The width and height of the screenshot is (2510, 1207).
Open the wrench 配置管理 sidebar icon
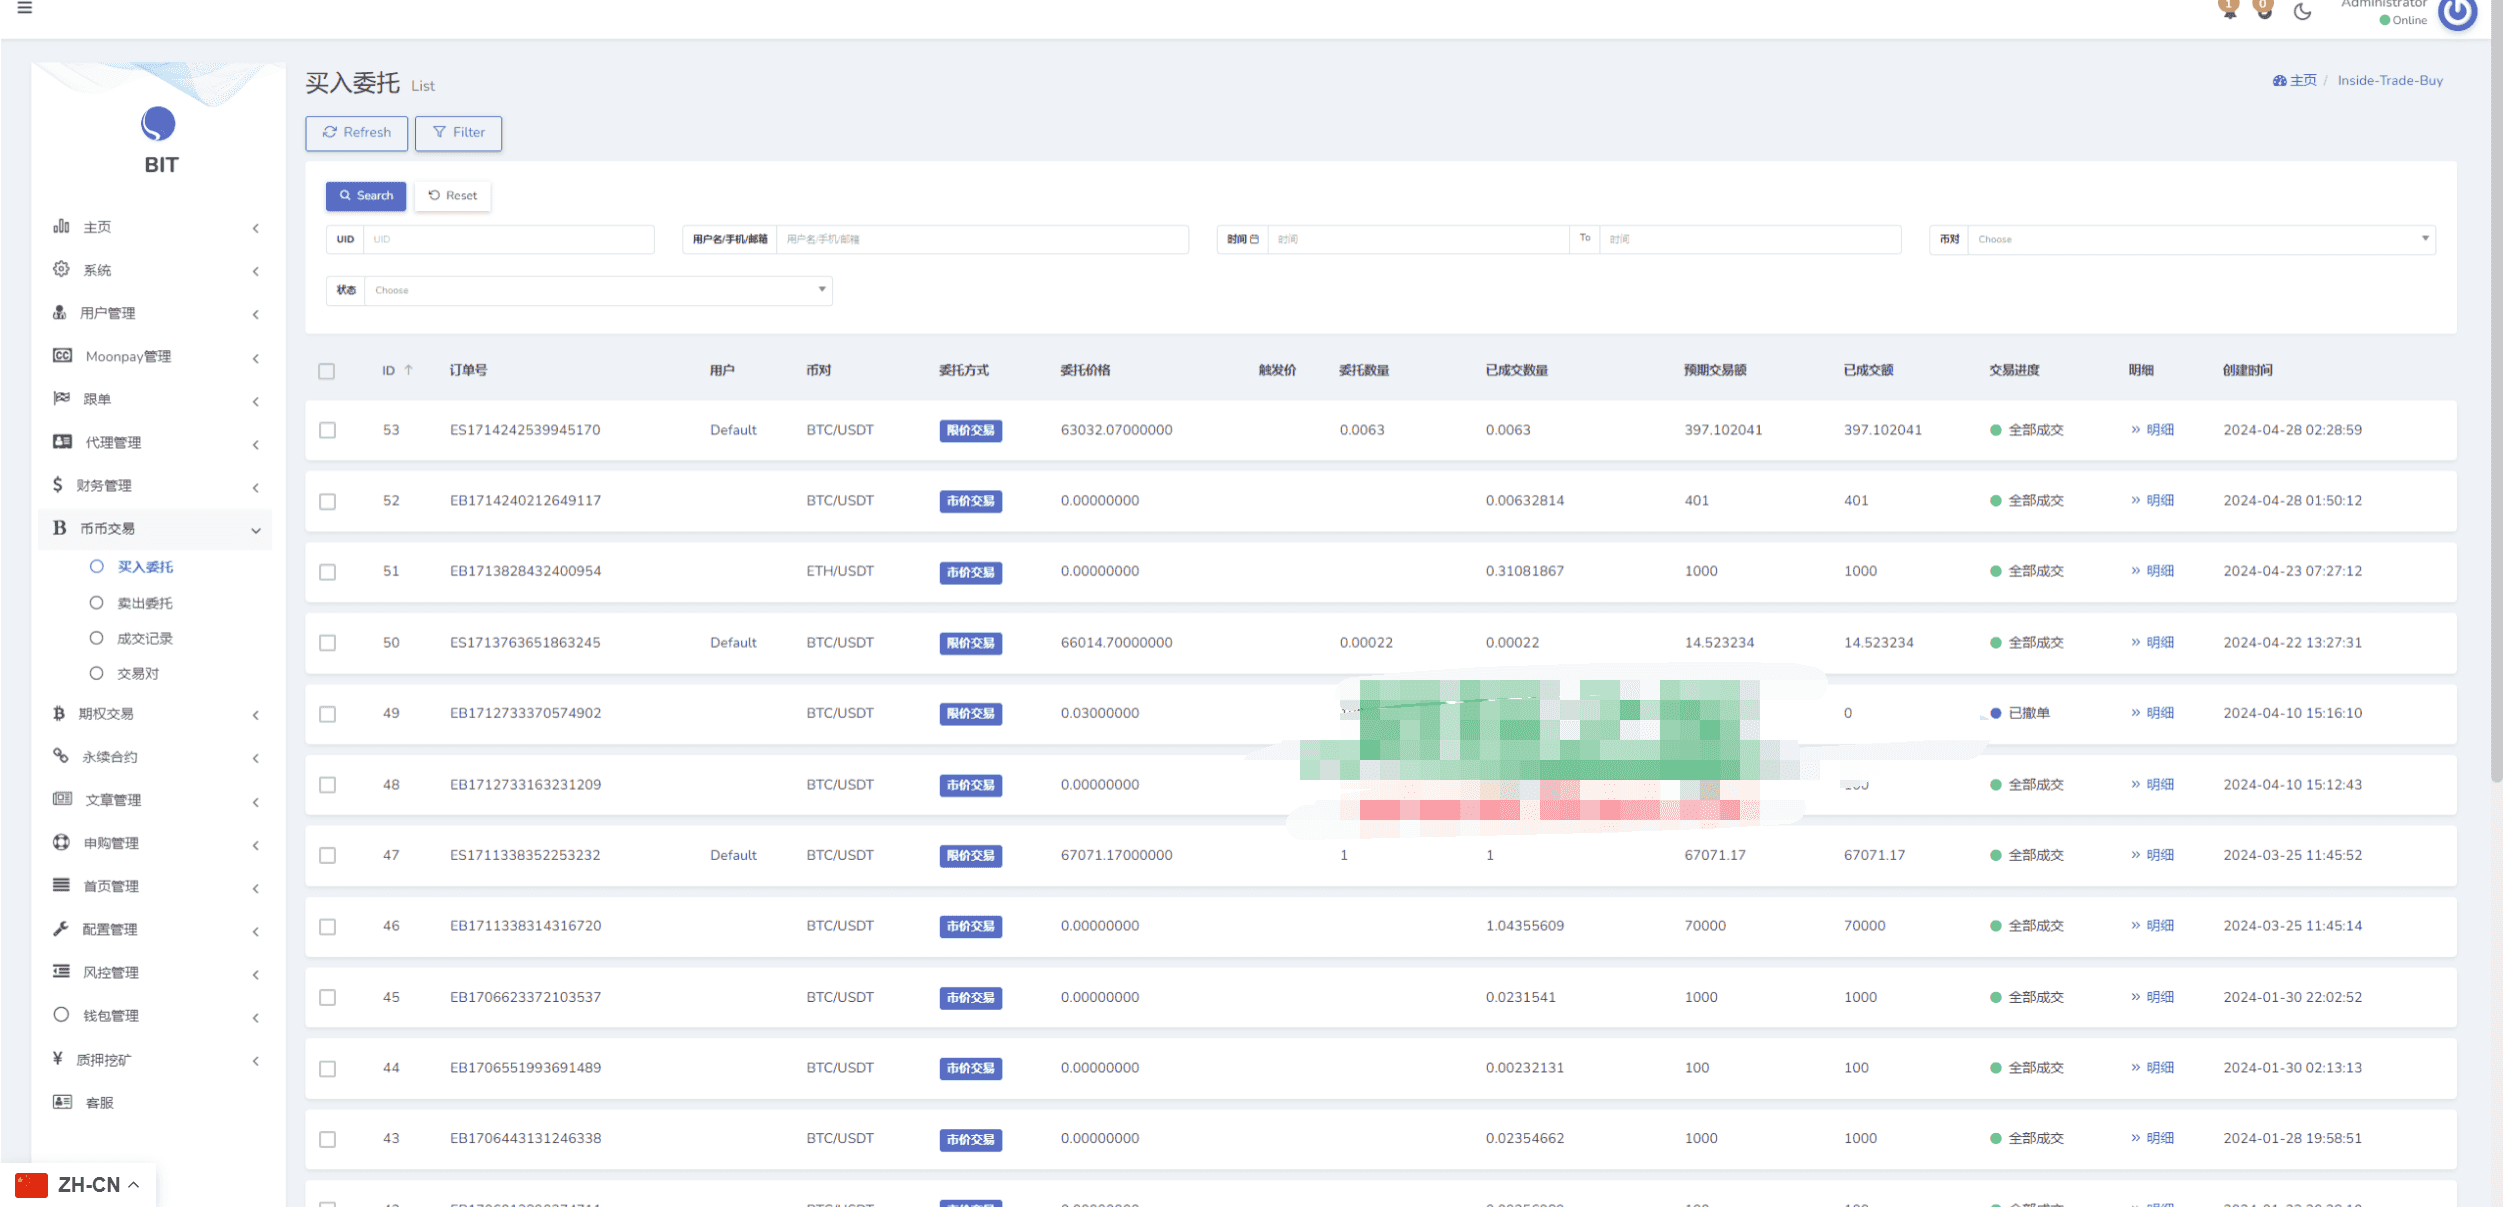coord(61,929)
